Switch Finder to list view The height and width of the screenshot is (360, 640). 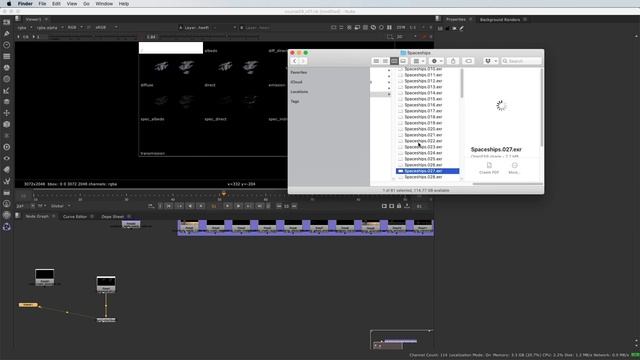385,61
